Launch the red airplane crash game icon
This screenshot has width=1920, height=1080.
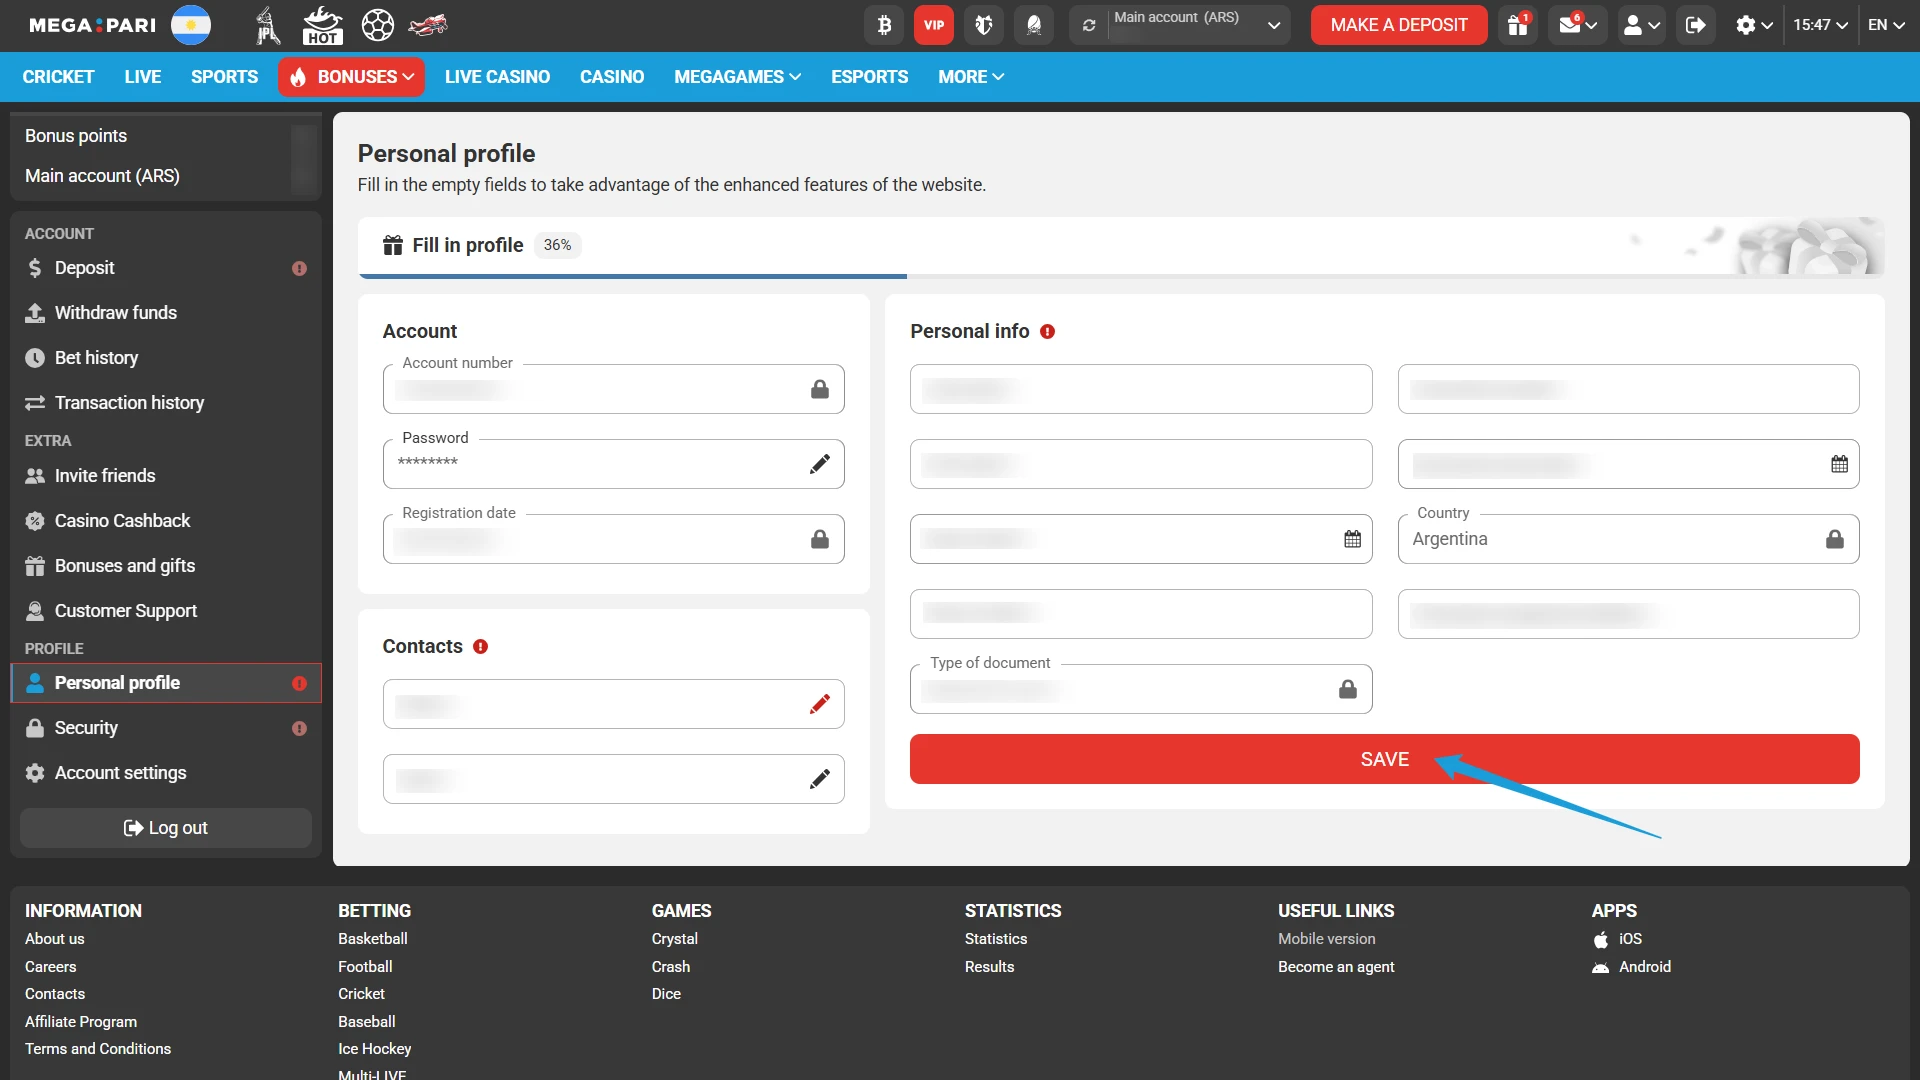tap(428, 25)
